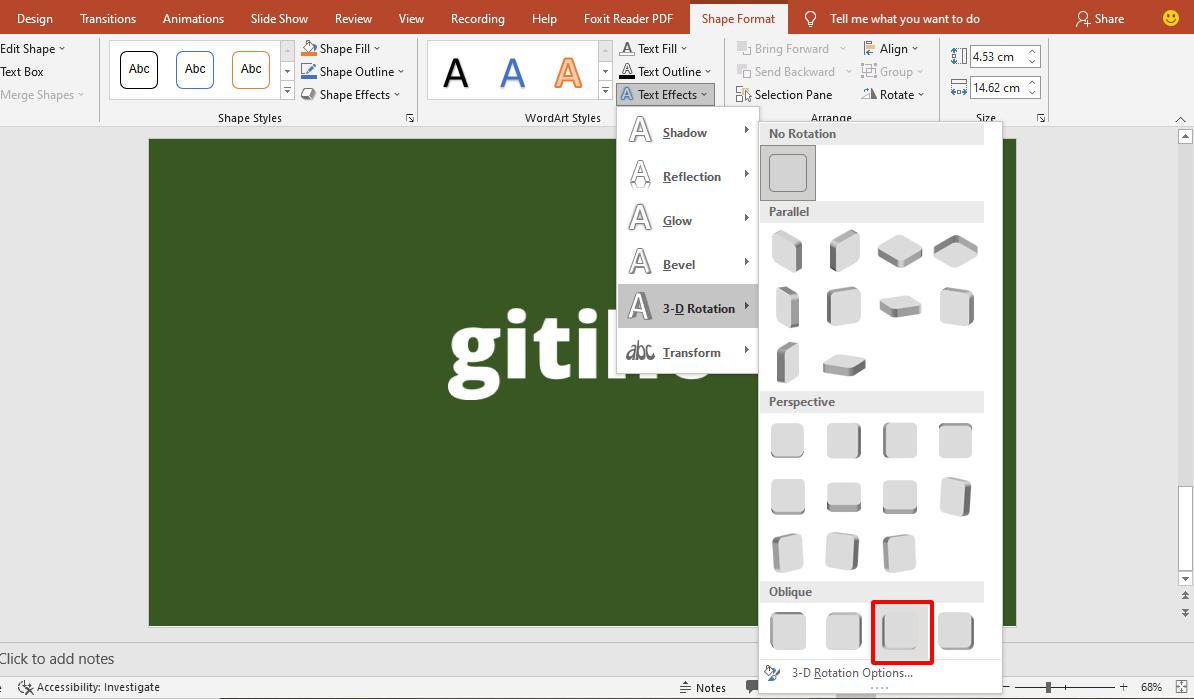Click the Share button
This screenshot has height=699, width=1194.
1100,18
